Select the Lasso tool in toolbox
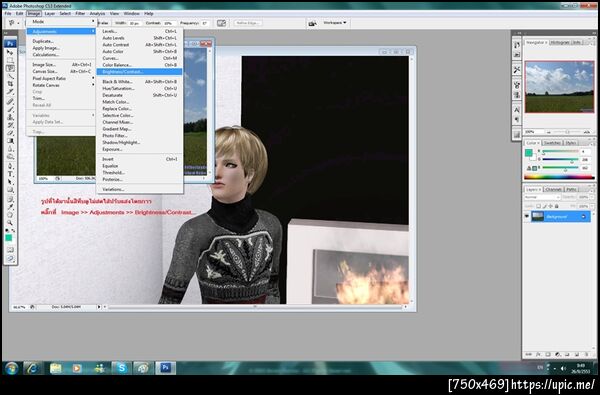 click(x=10, y=68)
